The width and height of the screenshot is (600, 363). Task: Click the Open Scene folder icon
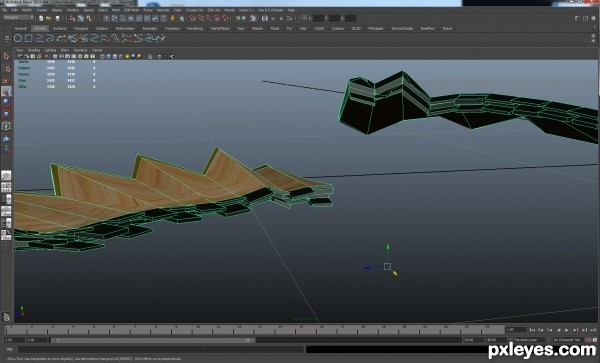coord(49,18)
